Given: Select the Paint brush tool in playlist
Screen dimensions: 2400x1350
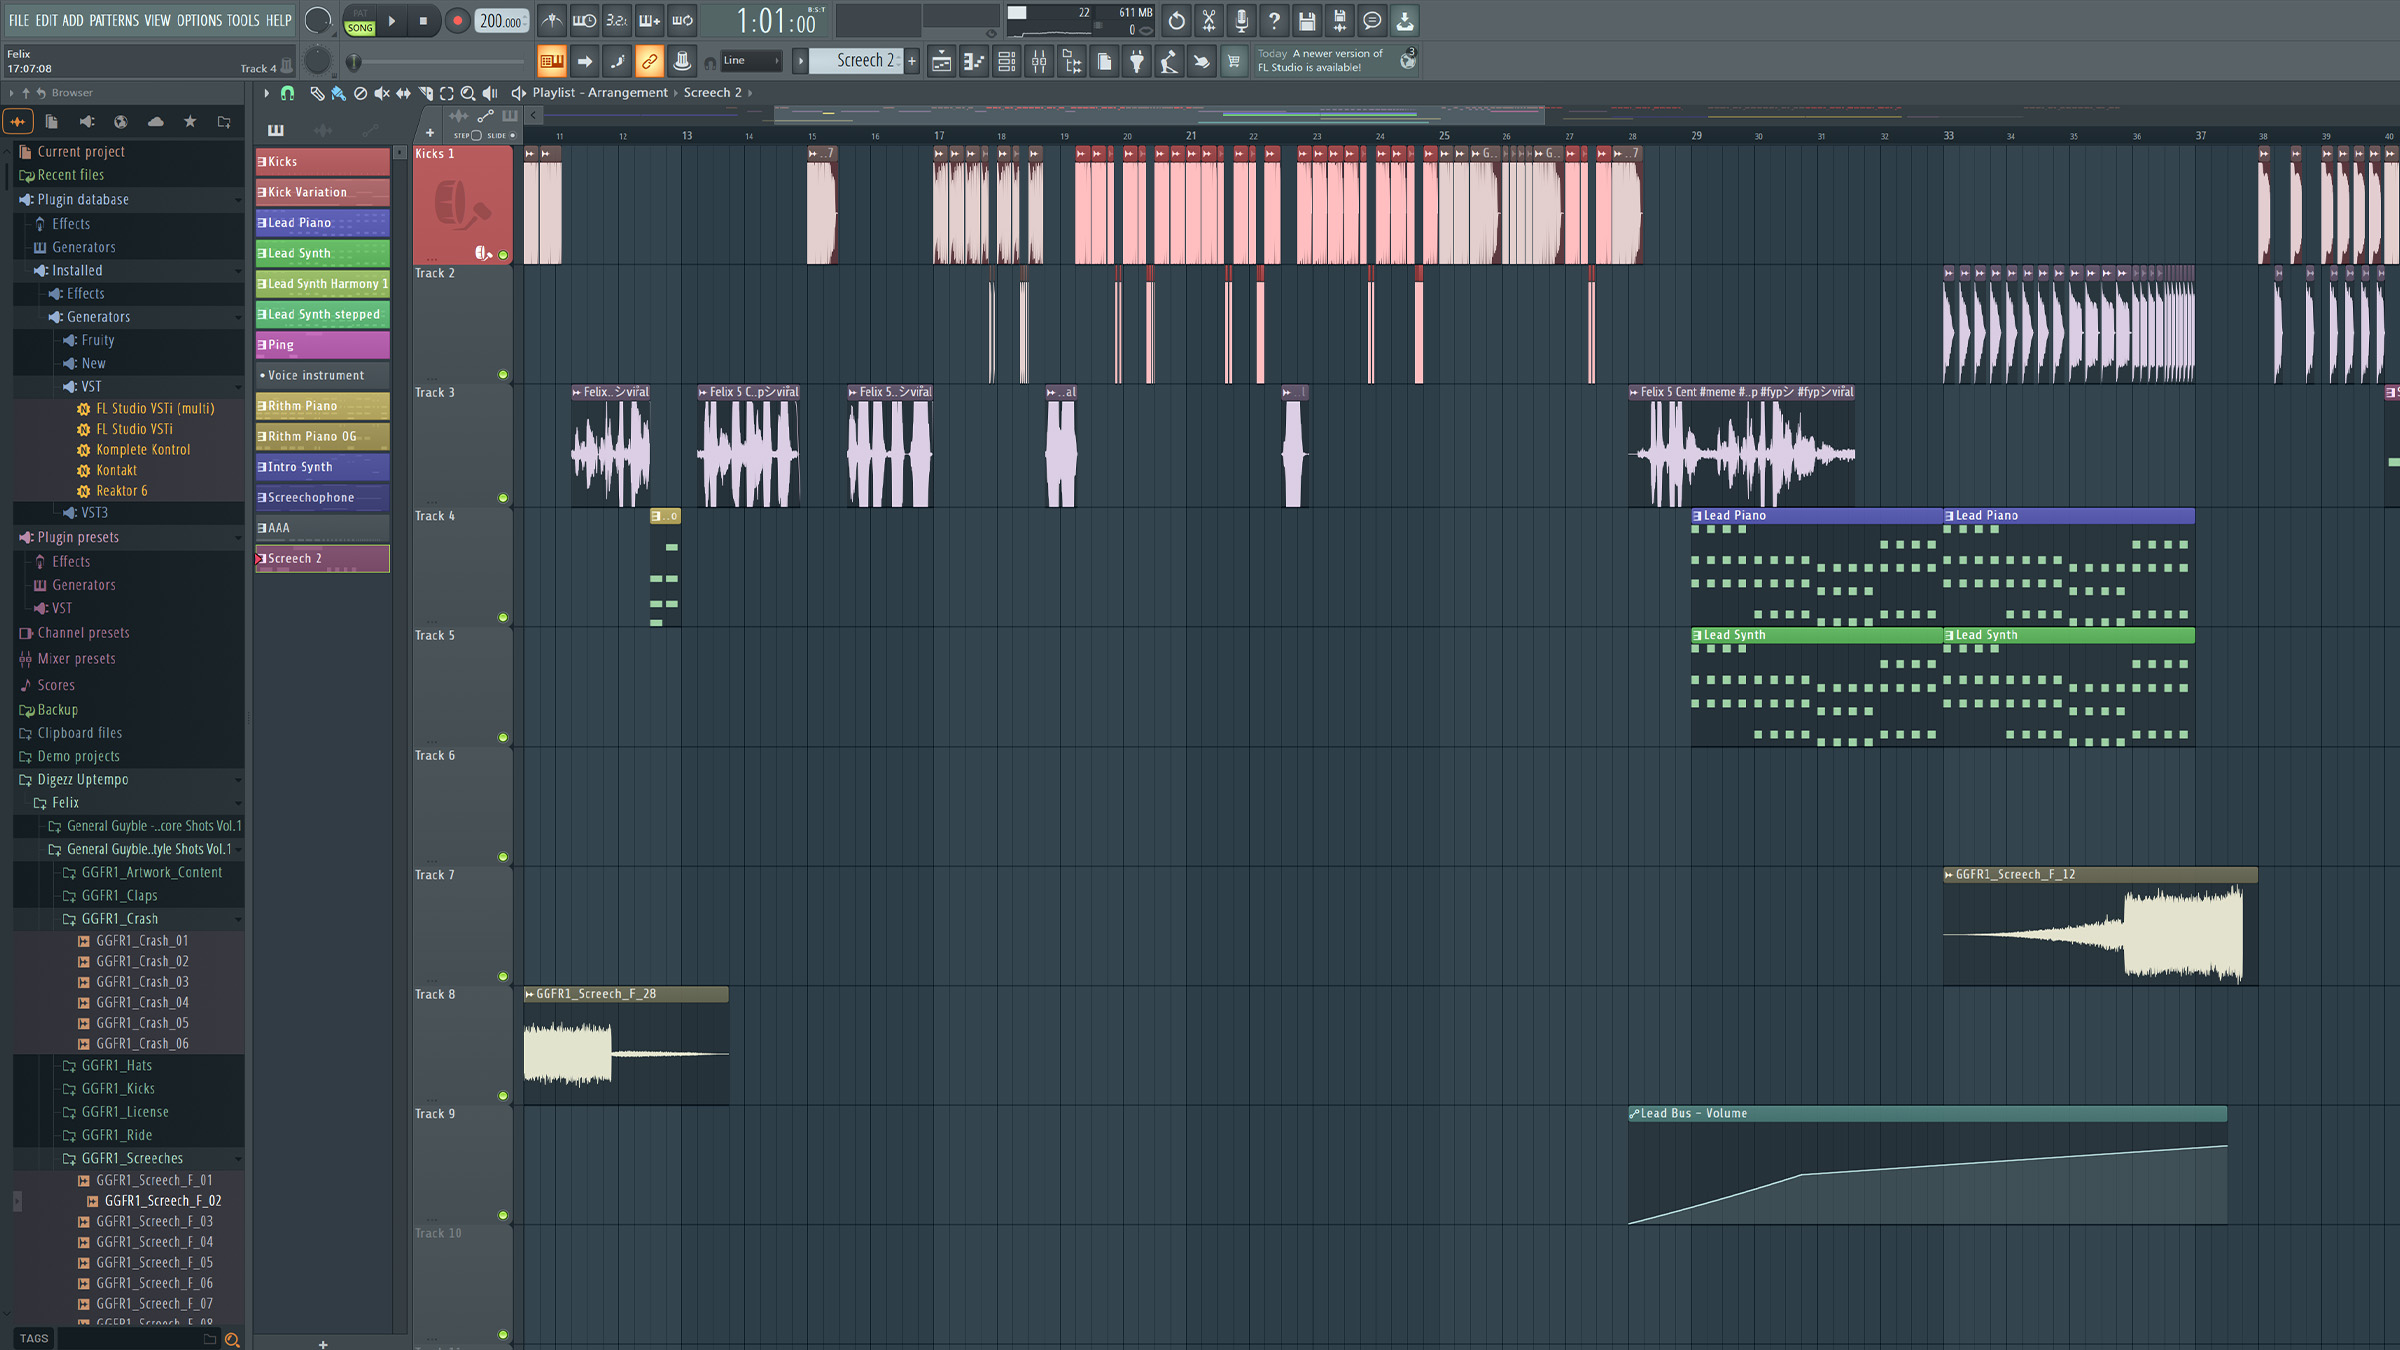Looking at the screenshot, I should [x=338, y=93].
